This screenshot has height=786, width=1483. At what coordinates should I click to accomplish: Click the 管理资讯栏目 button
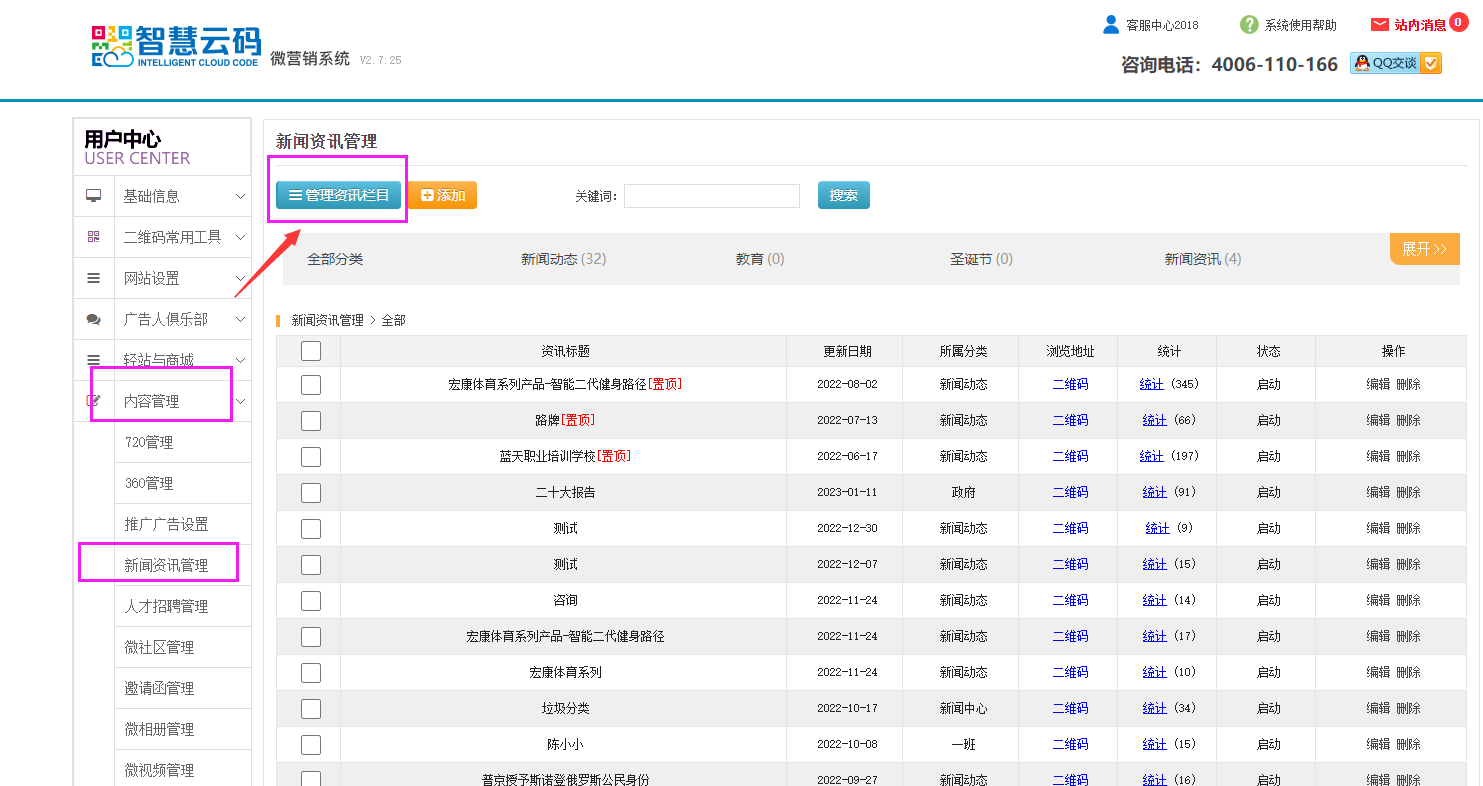338,195
